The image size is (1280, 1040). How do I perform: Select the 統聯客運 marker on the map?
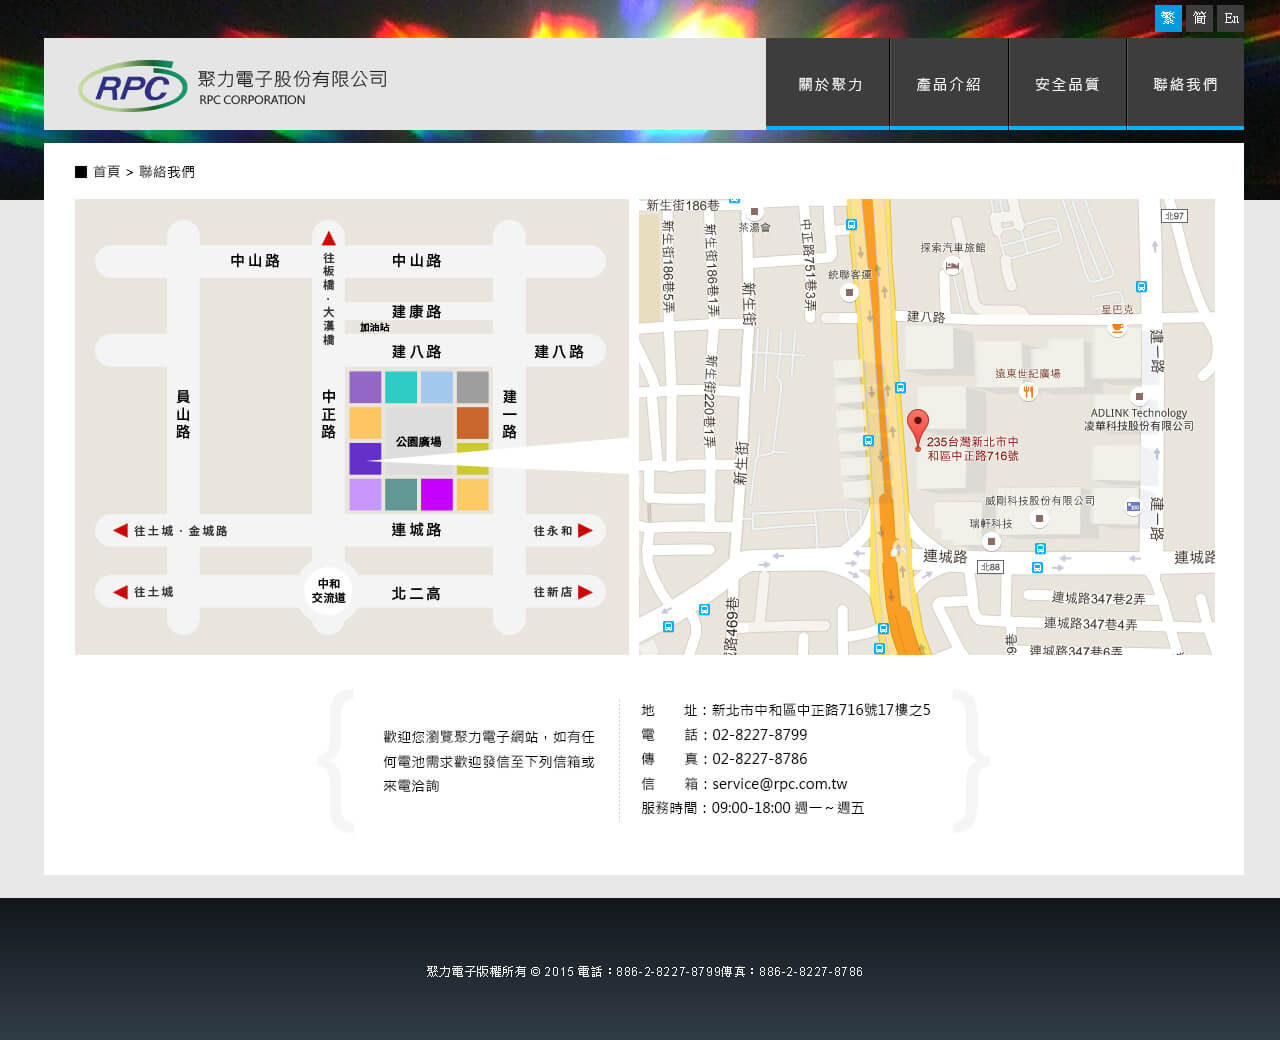(x=849, y=292)
